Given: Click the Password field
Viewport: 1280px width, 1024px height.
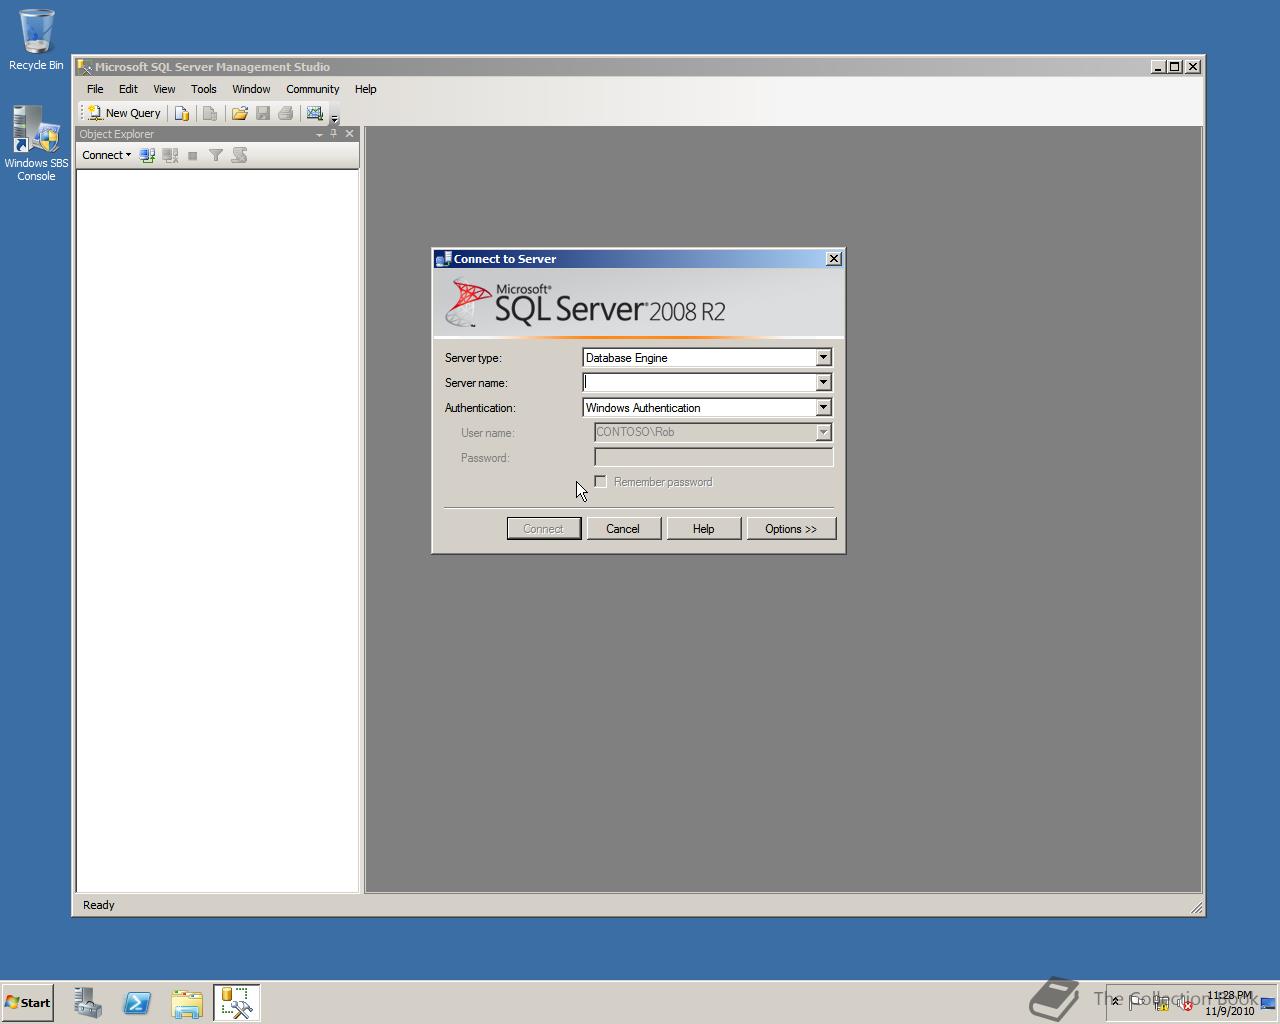Looking at the screenshot, I should (x=714, y=457).
